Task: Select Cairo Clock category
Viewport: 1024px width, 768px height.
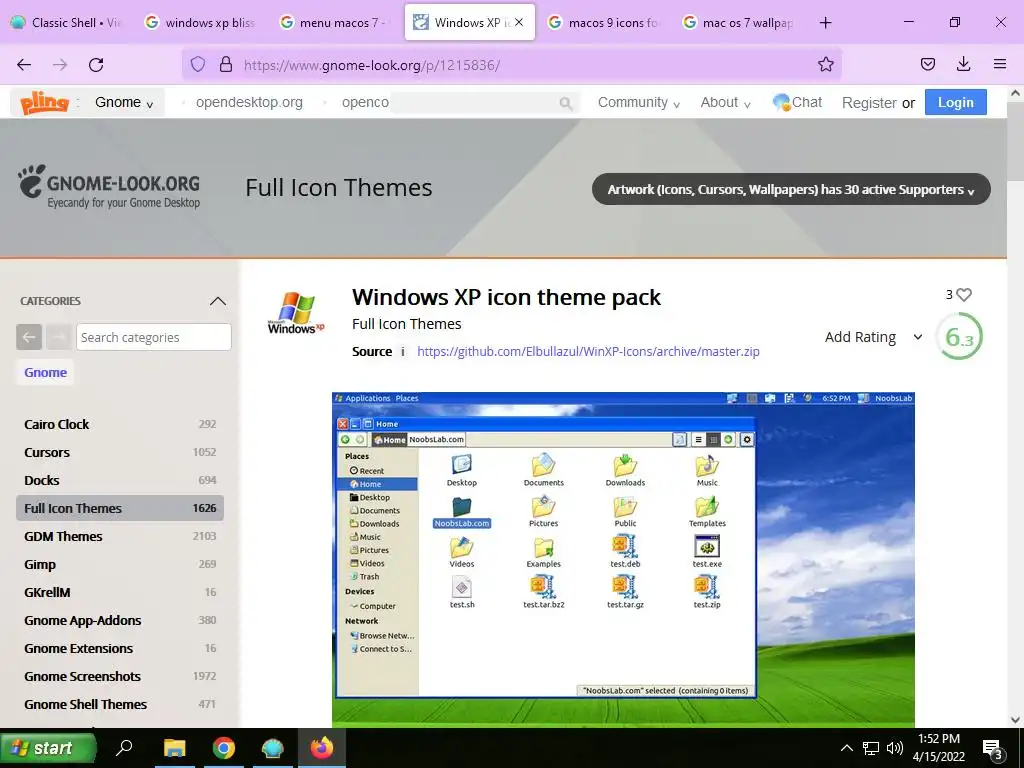Action: click(x=120, y=424)
